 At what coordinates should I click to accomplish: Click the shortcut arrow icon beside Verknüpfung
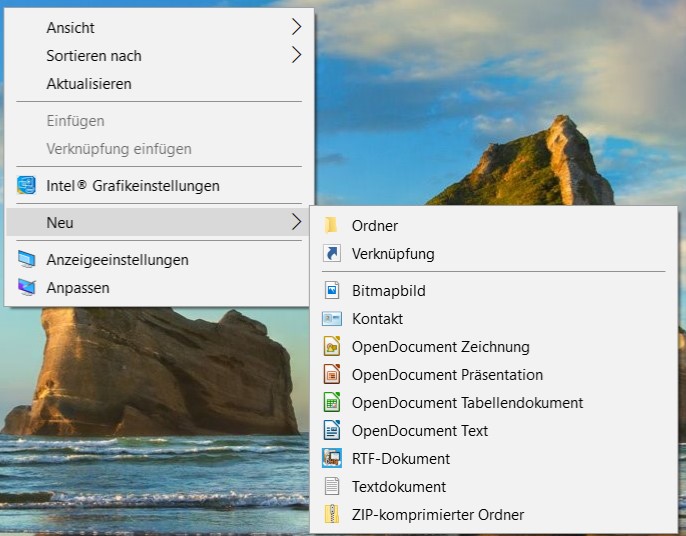pyautogui.click(x=332, y=254)
